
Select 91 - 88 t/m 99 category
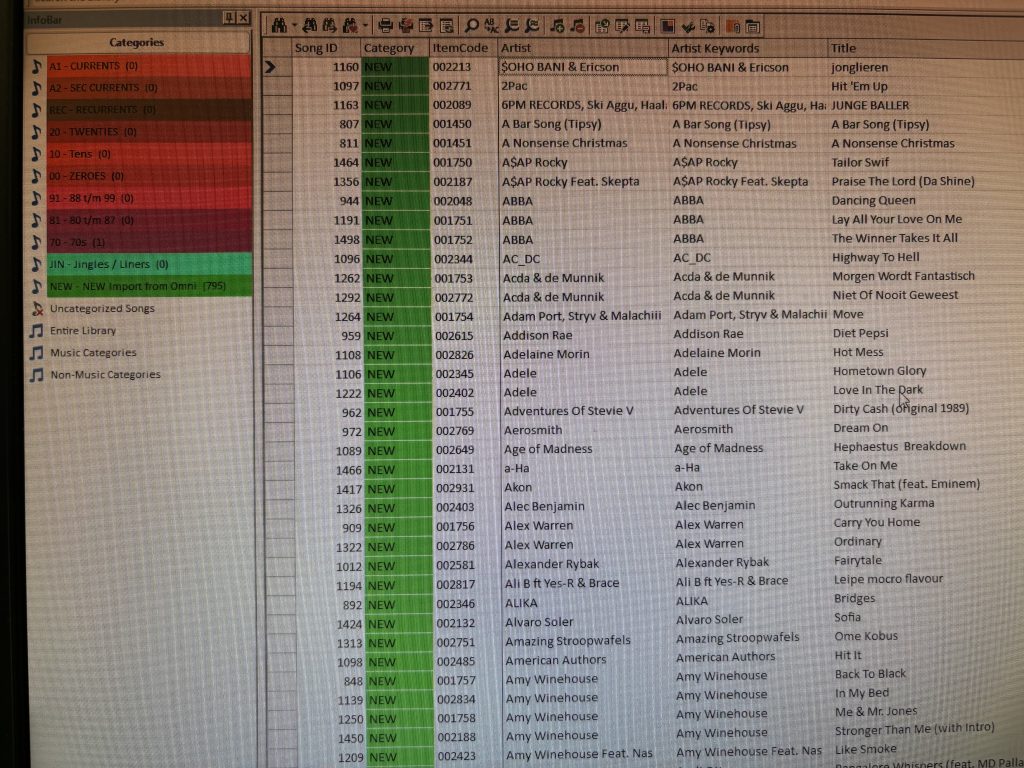pos(149,198)
